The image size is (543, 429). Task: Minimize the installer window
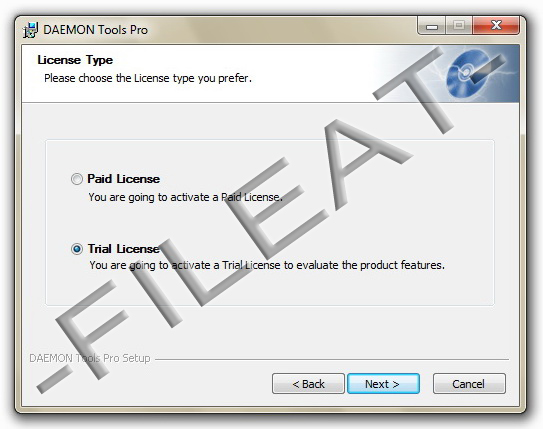click(x=431, y=26)
